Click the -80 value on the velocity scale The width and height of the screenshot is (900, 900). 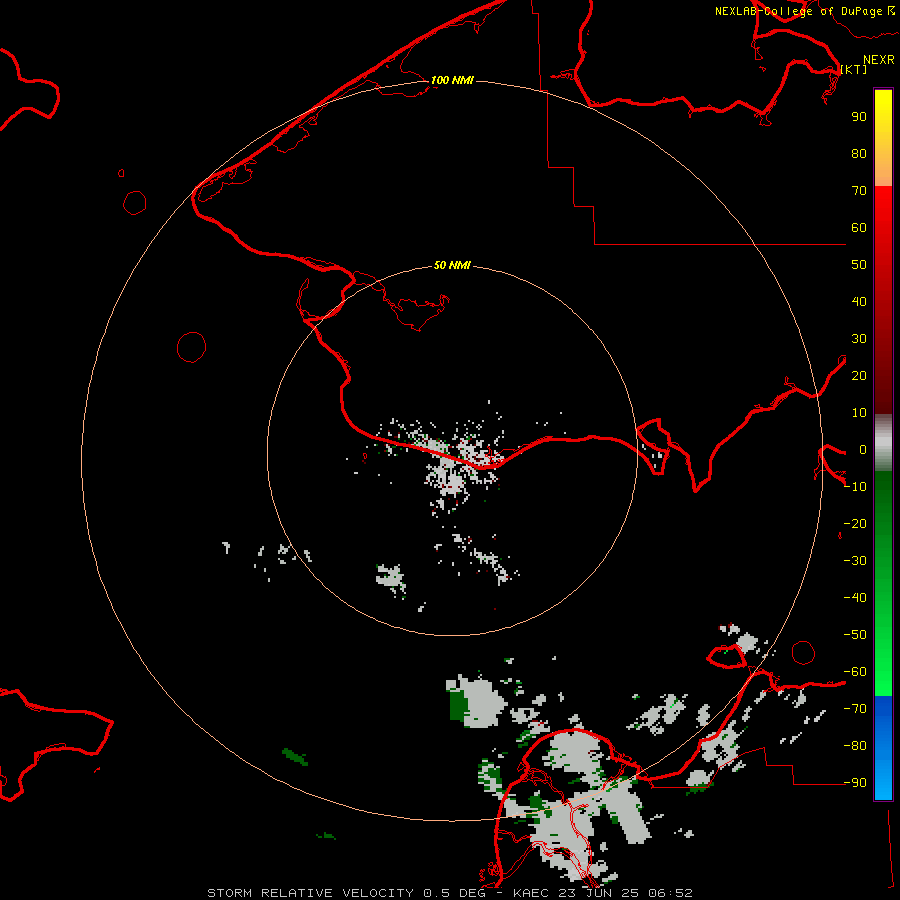click(x=855, y=746)
